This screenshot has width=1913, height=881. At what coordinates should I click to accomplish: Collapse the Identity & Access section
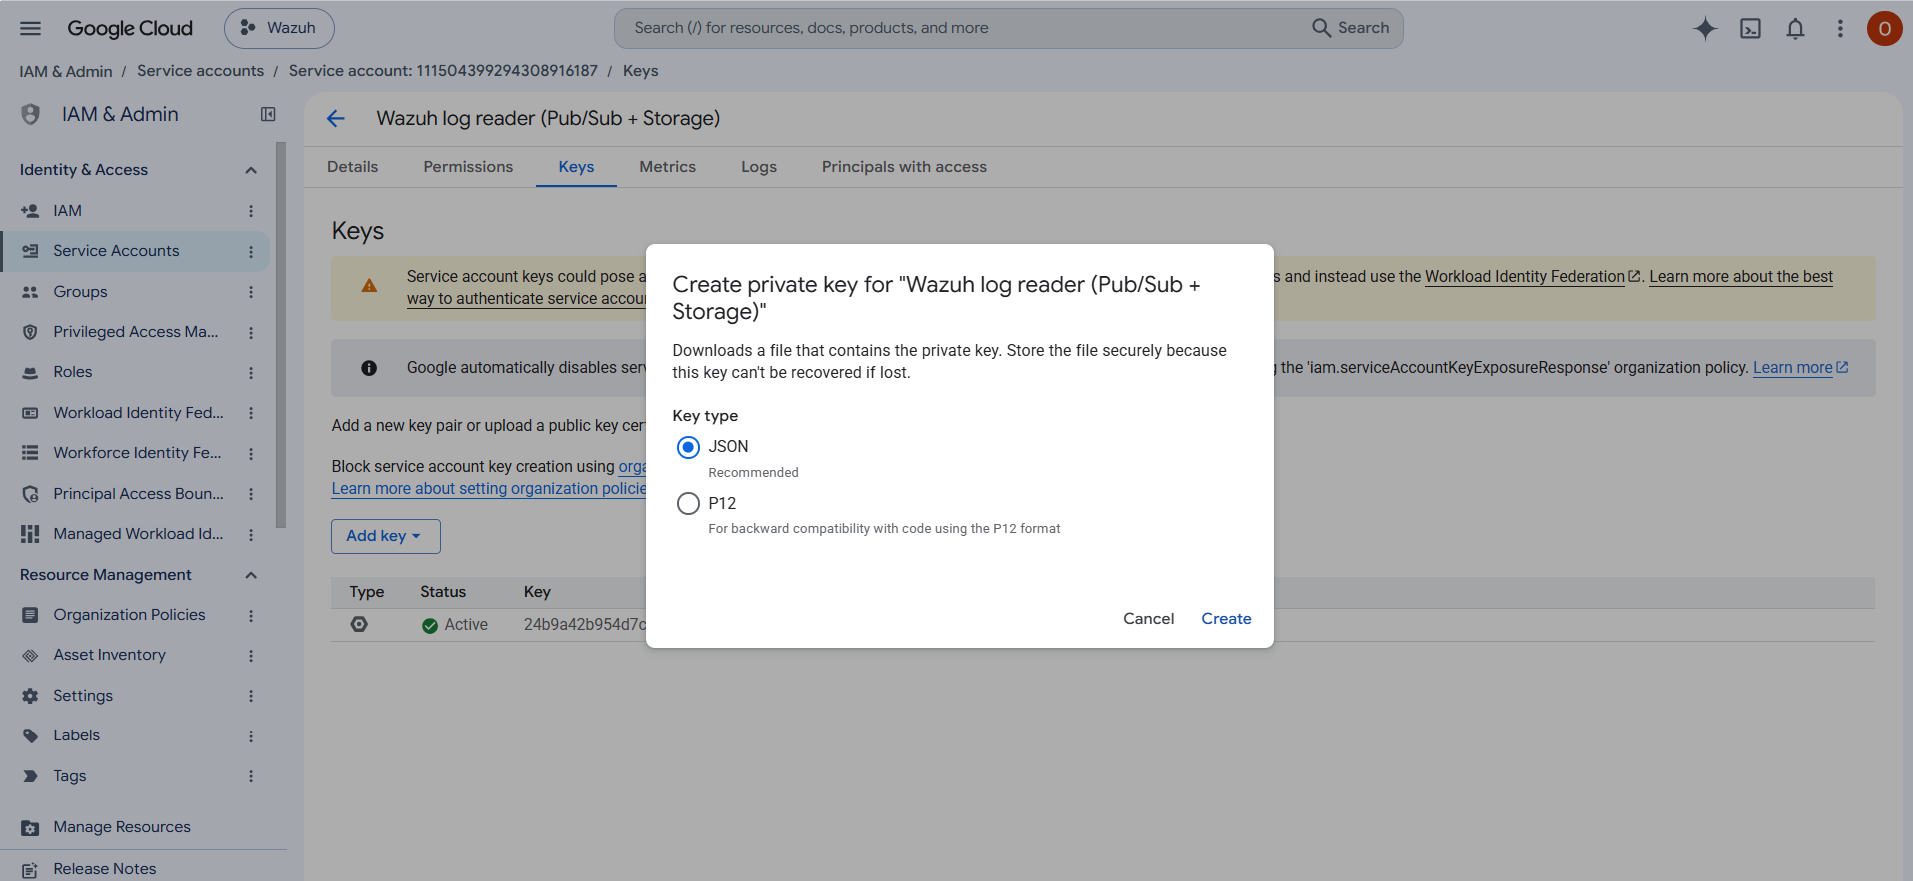(251, 170)
